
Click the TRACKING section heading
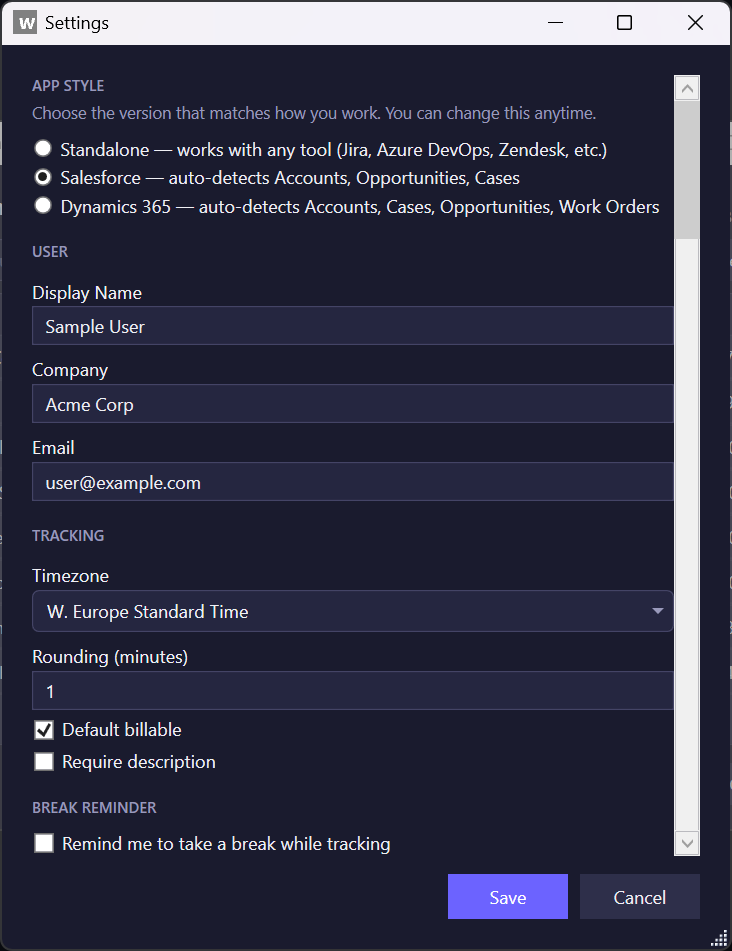(68, 536)
